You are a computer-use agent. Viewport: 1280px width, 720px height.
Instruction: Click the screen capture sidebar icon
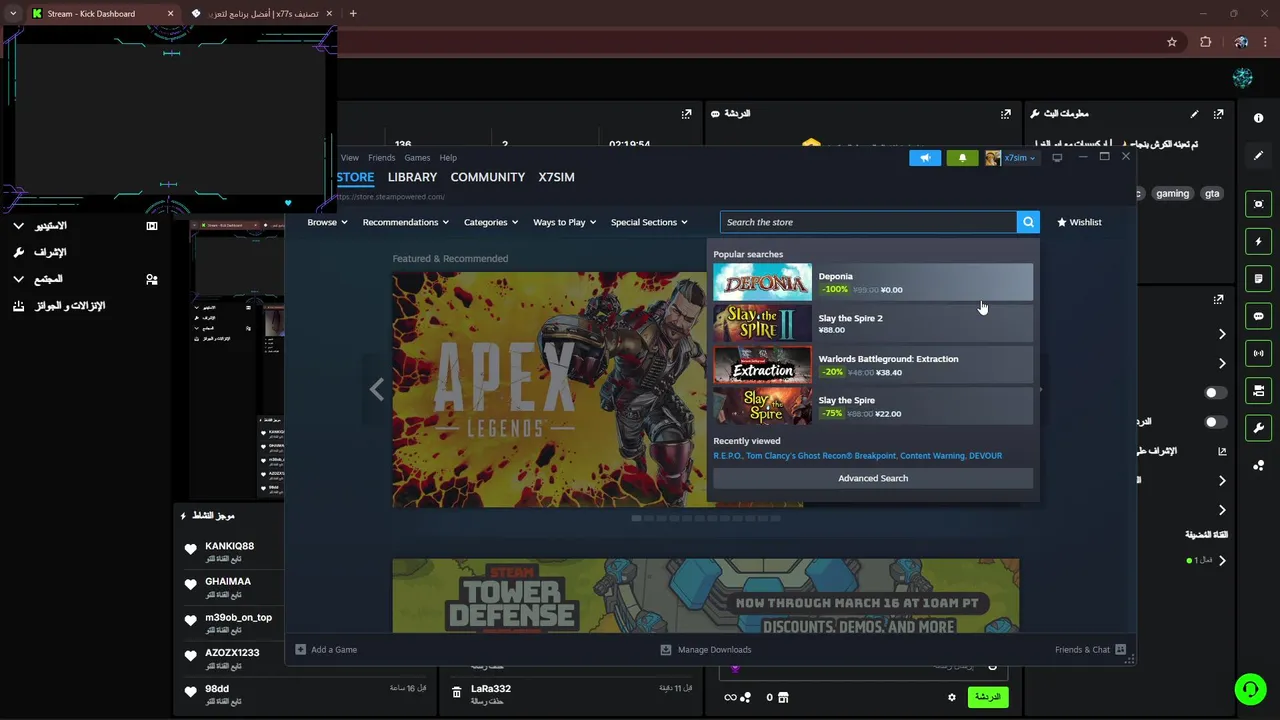pyautogui.click(x=1258, y=204)
